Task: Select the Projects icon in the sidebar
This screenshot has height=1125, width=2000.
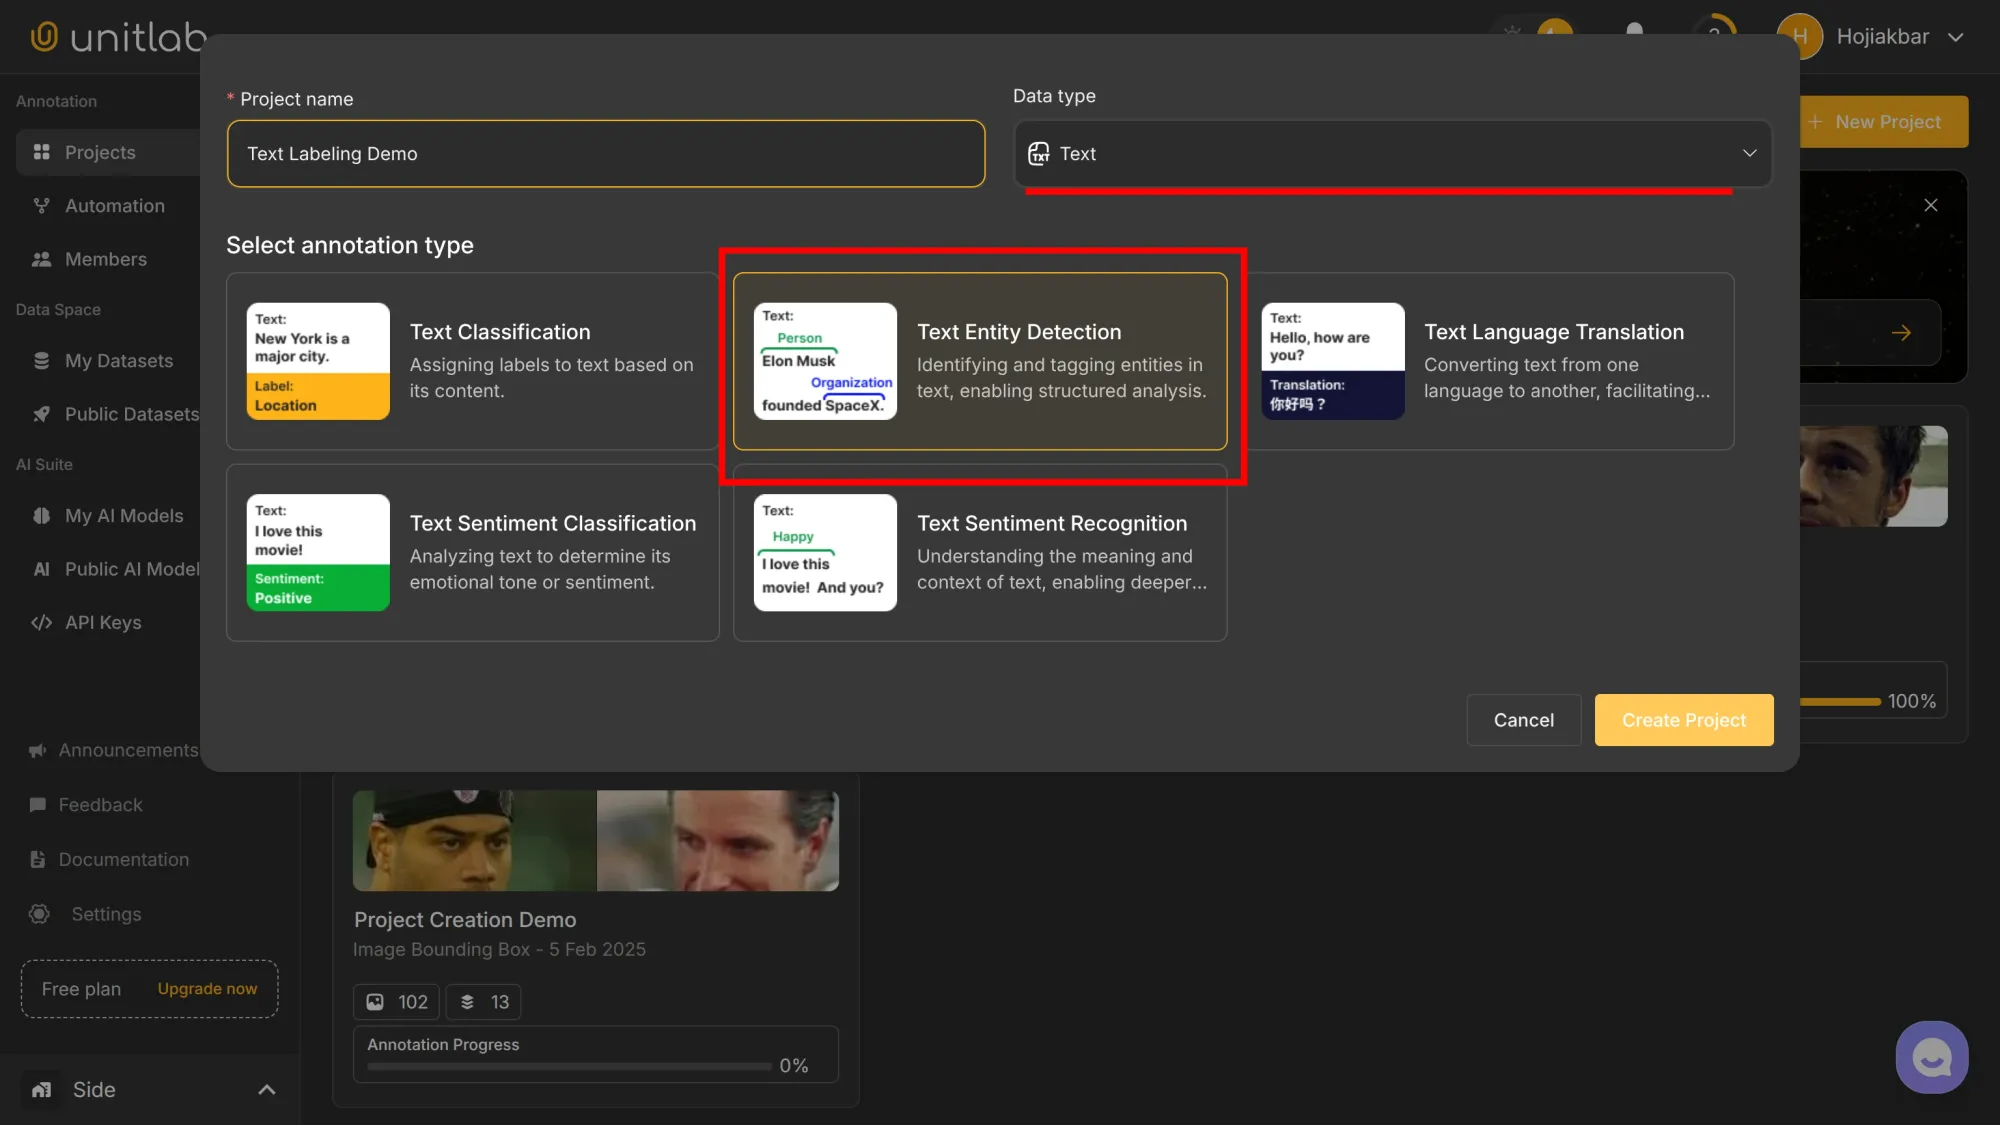Action: tap(40, 152)
